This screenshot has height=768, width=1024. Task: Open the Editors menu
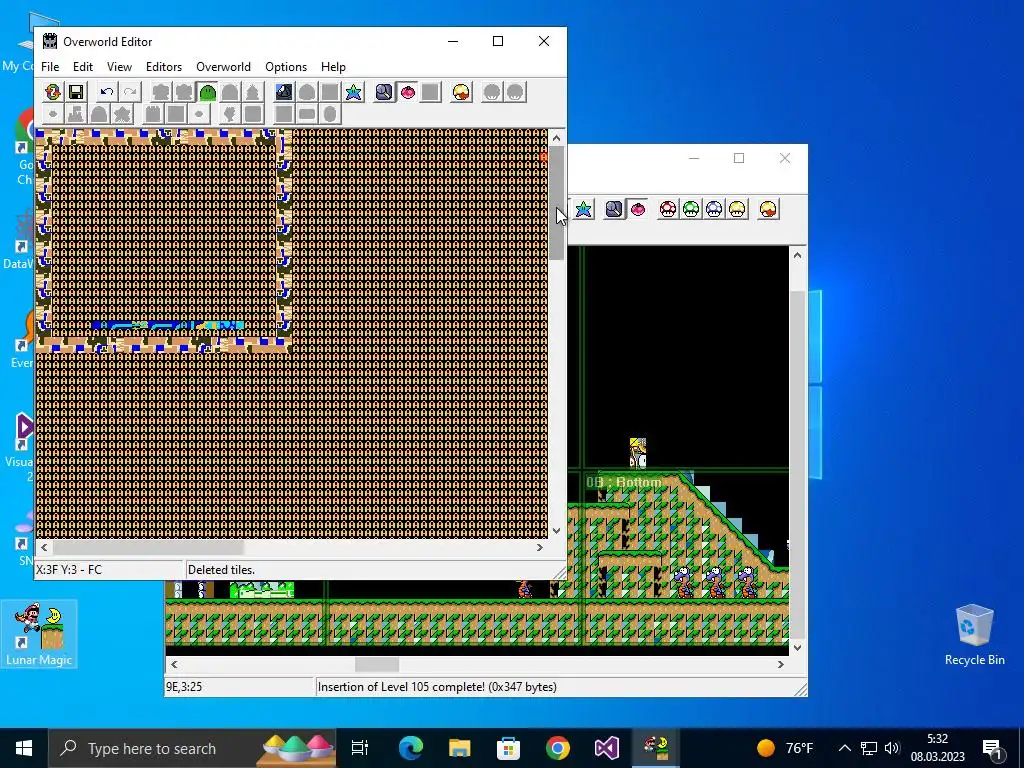click(163, 67)
